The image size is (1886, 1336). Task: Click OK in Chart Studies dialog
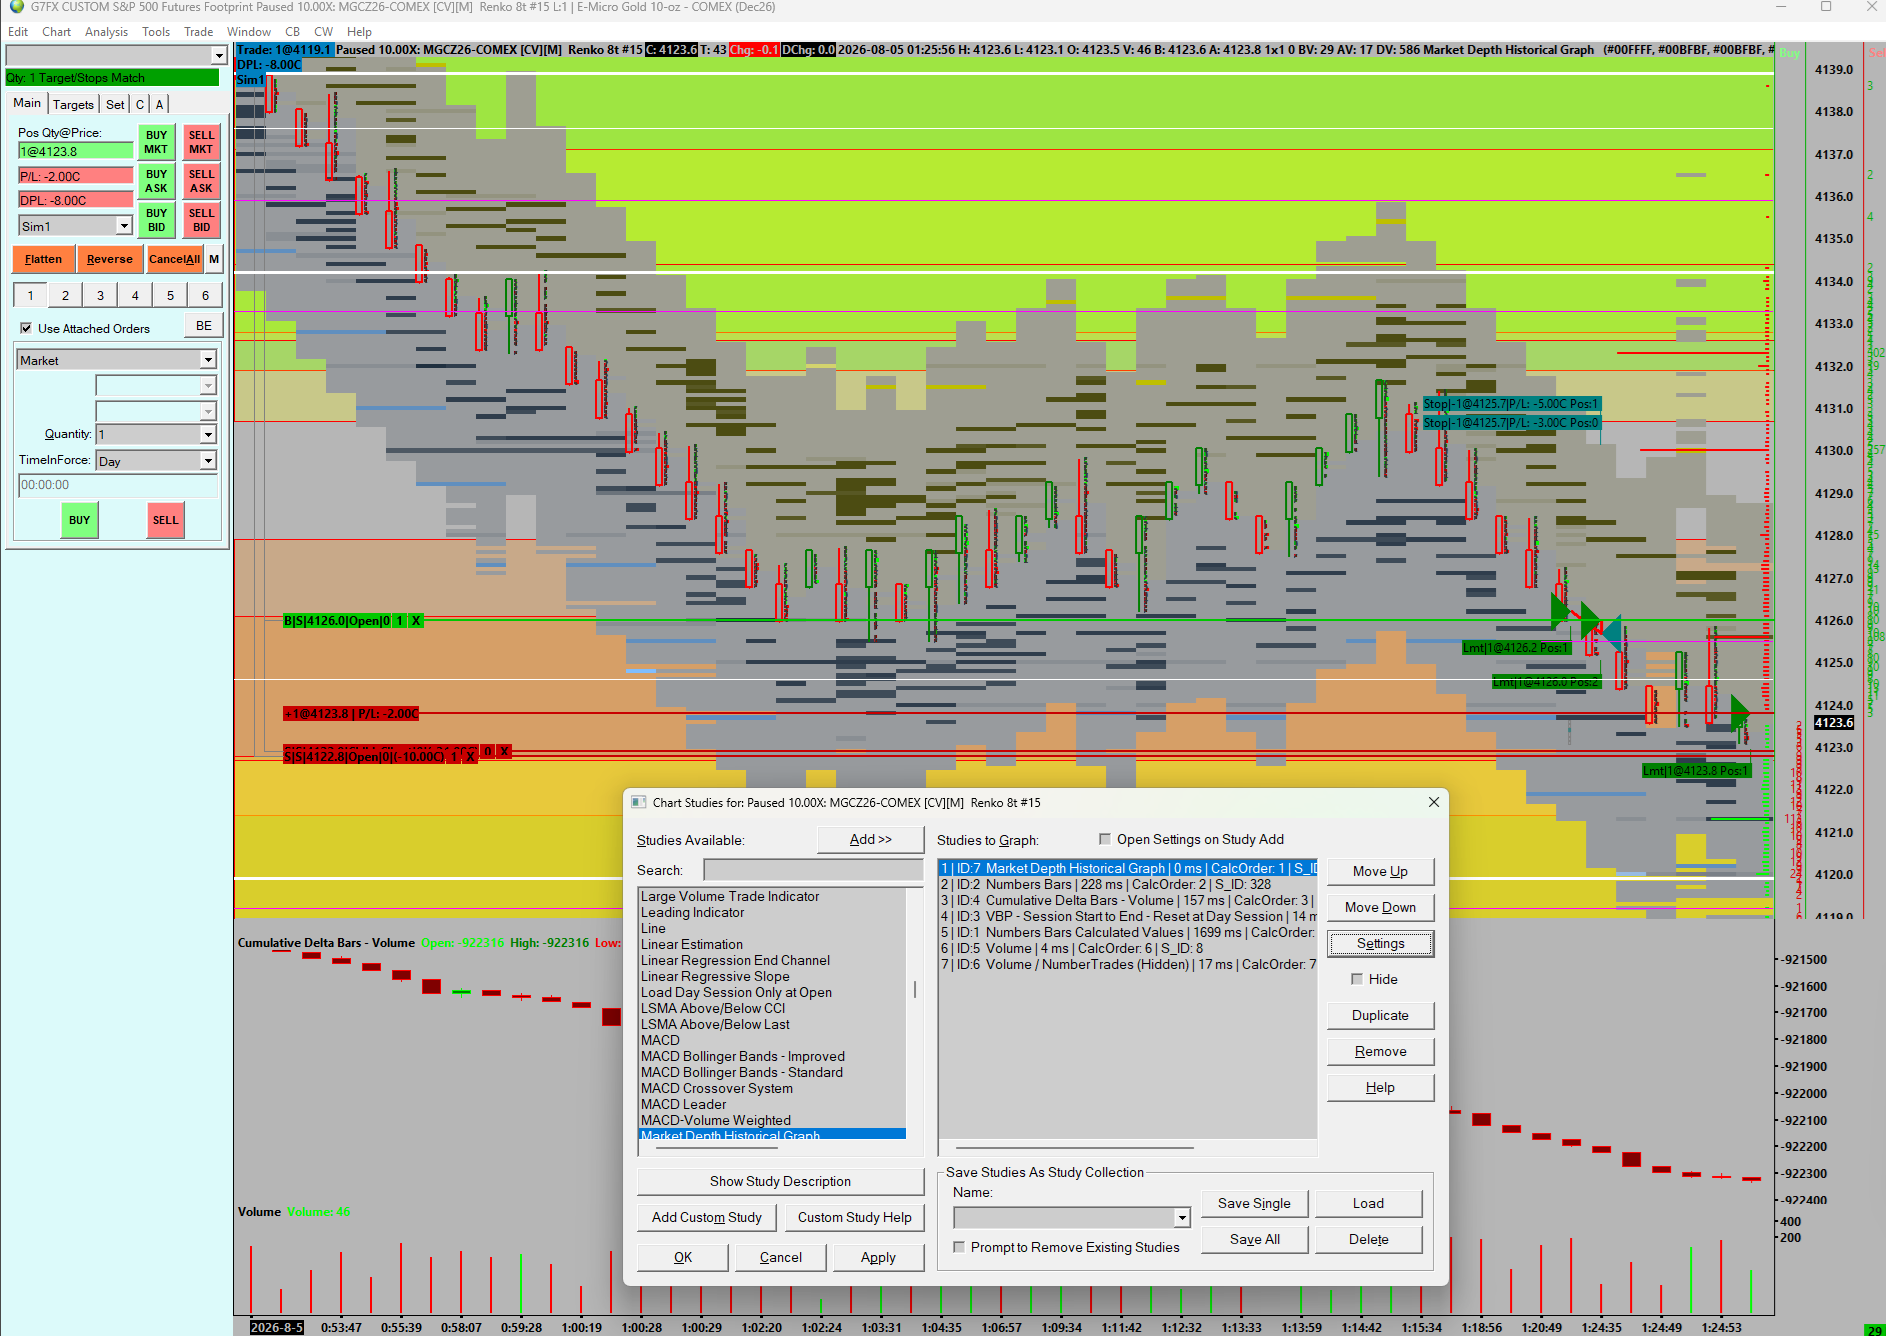click(x=683, y=1257)
